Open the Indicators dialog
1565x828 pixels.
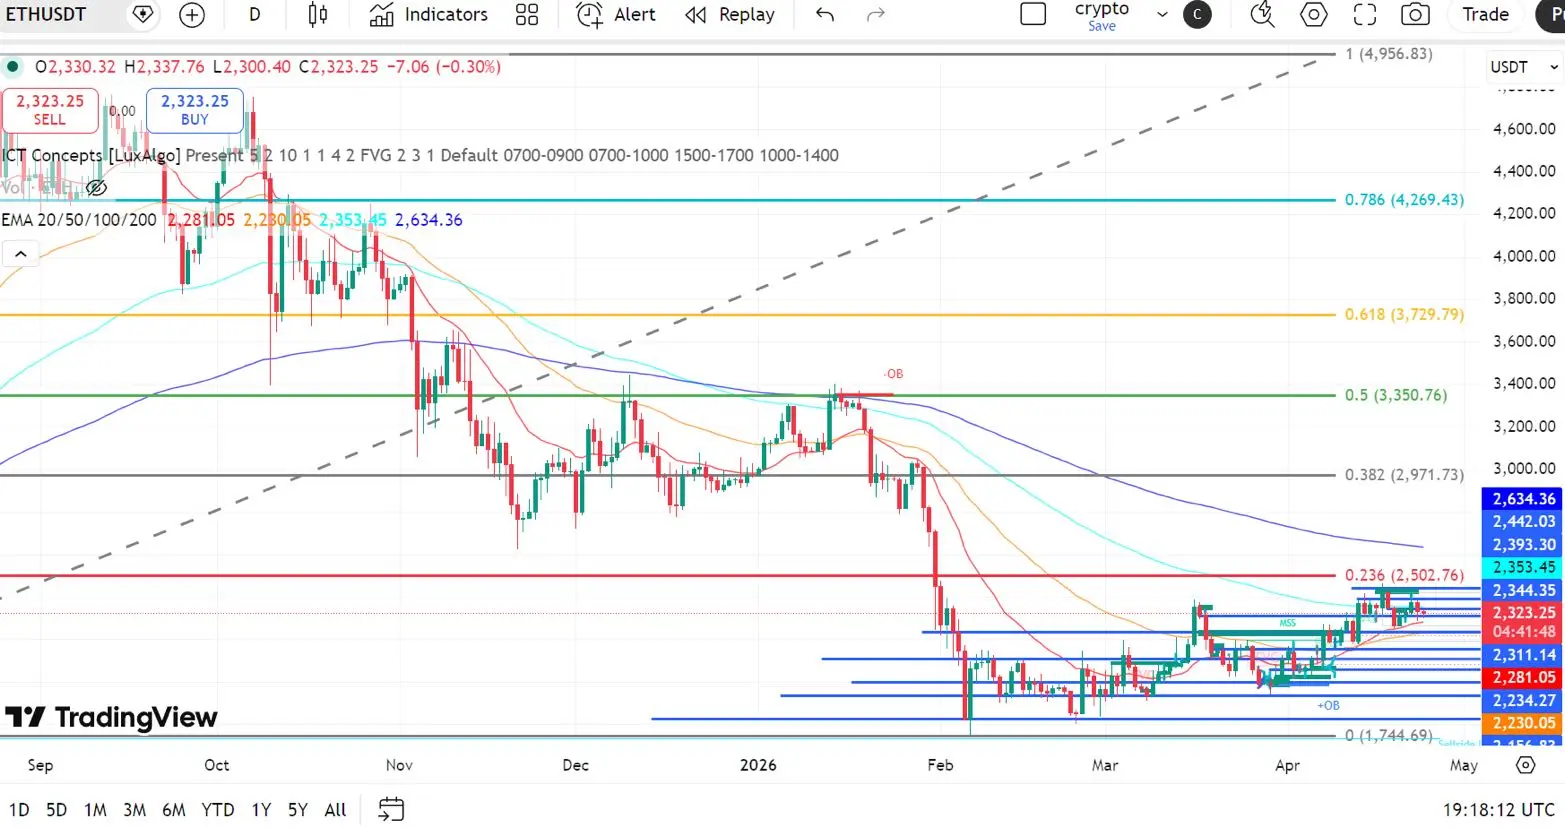pyautogui.click(x=428, y=15)
